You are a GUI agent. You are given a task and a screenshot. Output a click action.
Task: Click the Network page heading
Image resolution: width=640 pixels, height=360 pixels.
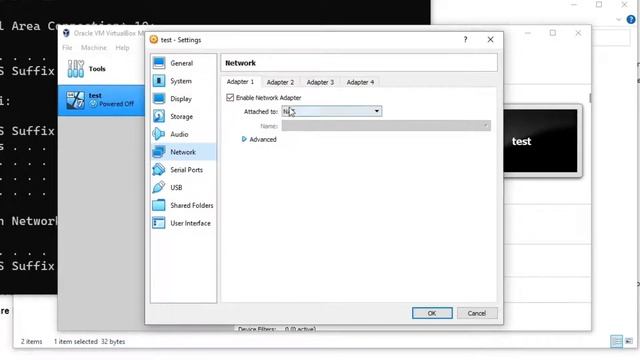pyautogui.click(x=240, y=63)
